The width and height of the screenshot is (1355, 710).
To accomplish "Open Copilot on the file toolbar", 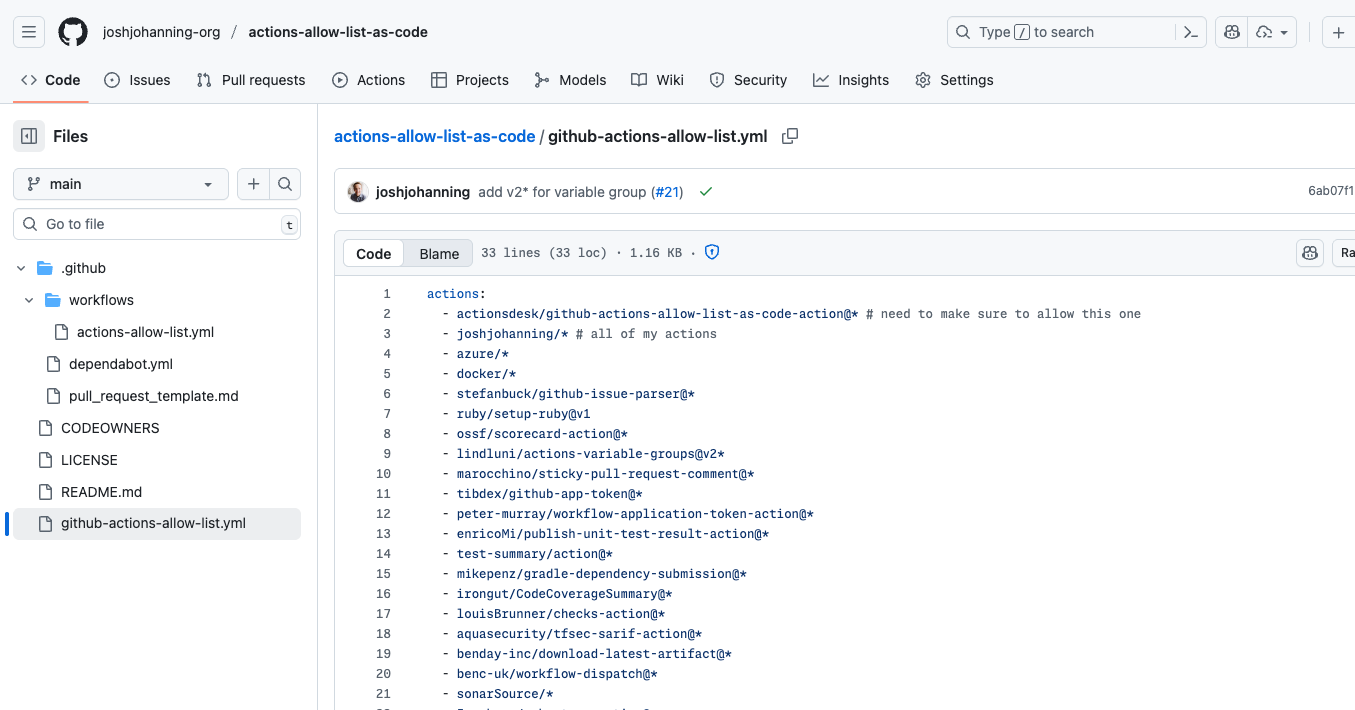I will [x=1309, y=253].
